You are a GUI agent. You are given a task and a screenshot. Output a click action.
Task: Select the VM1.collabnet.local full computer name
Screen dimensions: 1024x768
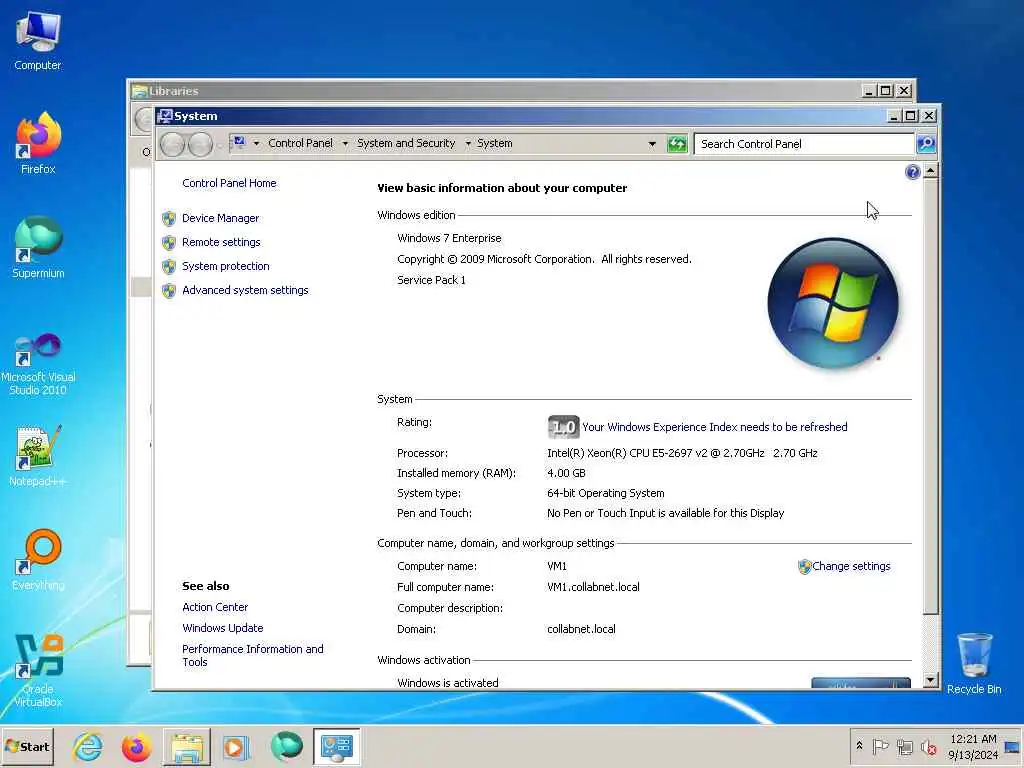pyautogui.click(x=593, y=587)
